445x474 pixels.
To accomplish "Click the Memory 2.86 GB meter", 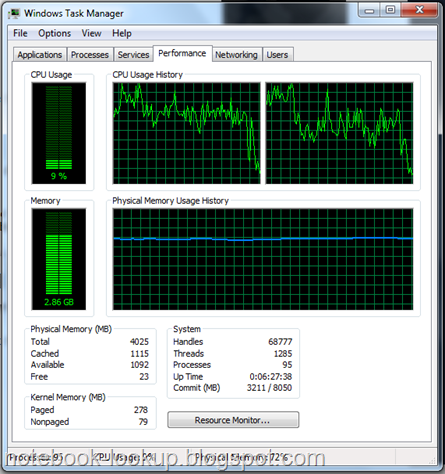I will (59, 259).
